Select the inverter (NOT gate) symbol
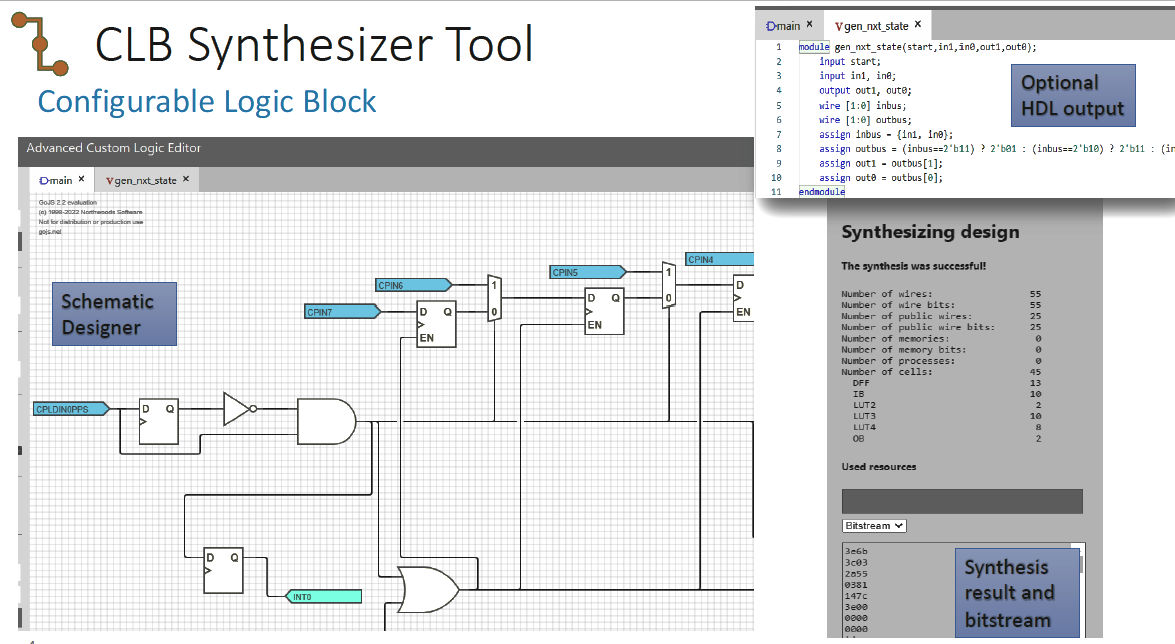This screenshot has width=1175, height=644. (236, 408)
